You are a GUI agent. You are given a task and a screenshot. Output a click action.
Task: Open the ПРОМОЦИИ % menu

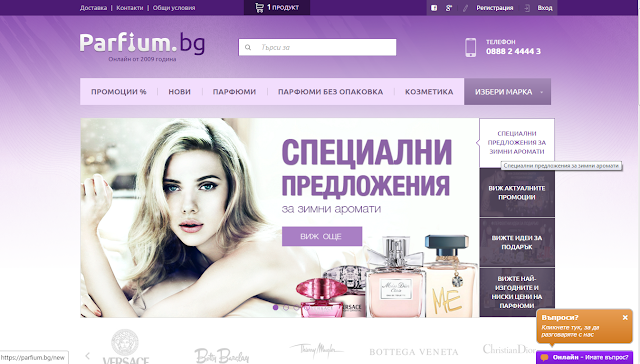[118, 92]
